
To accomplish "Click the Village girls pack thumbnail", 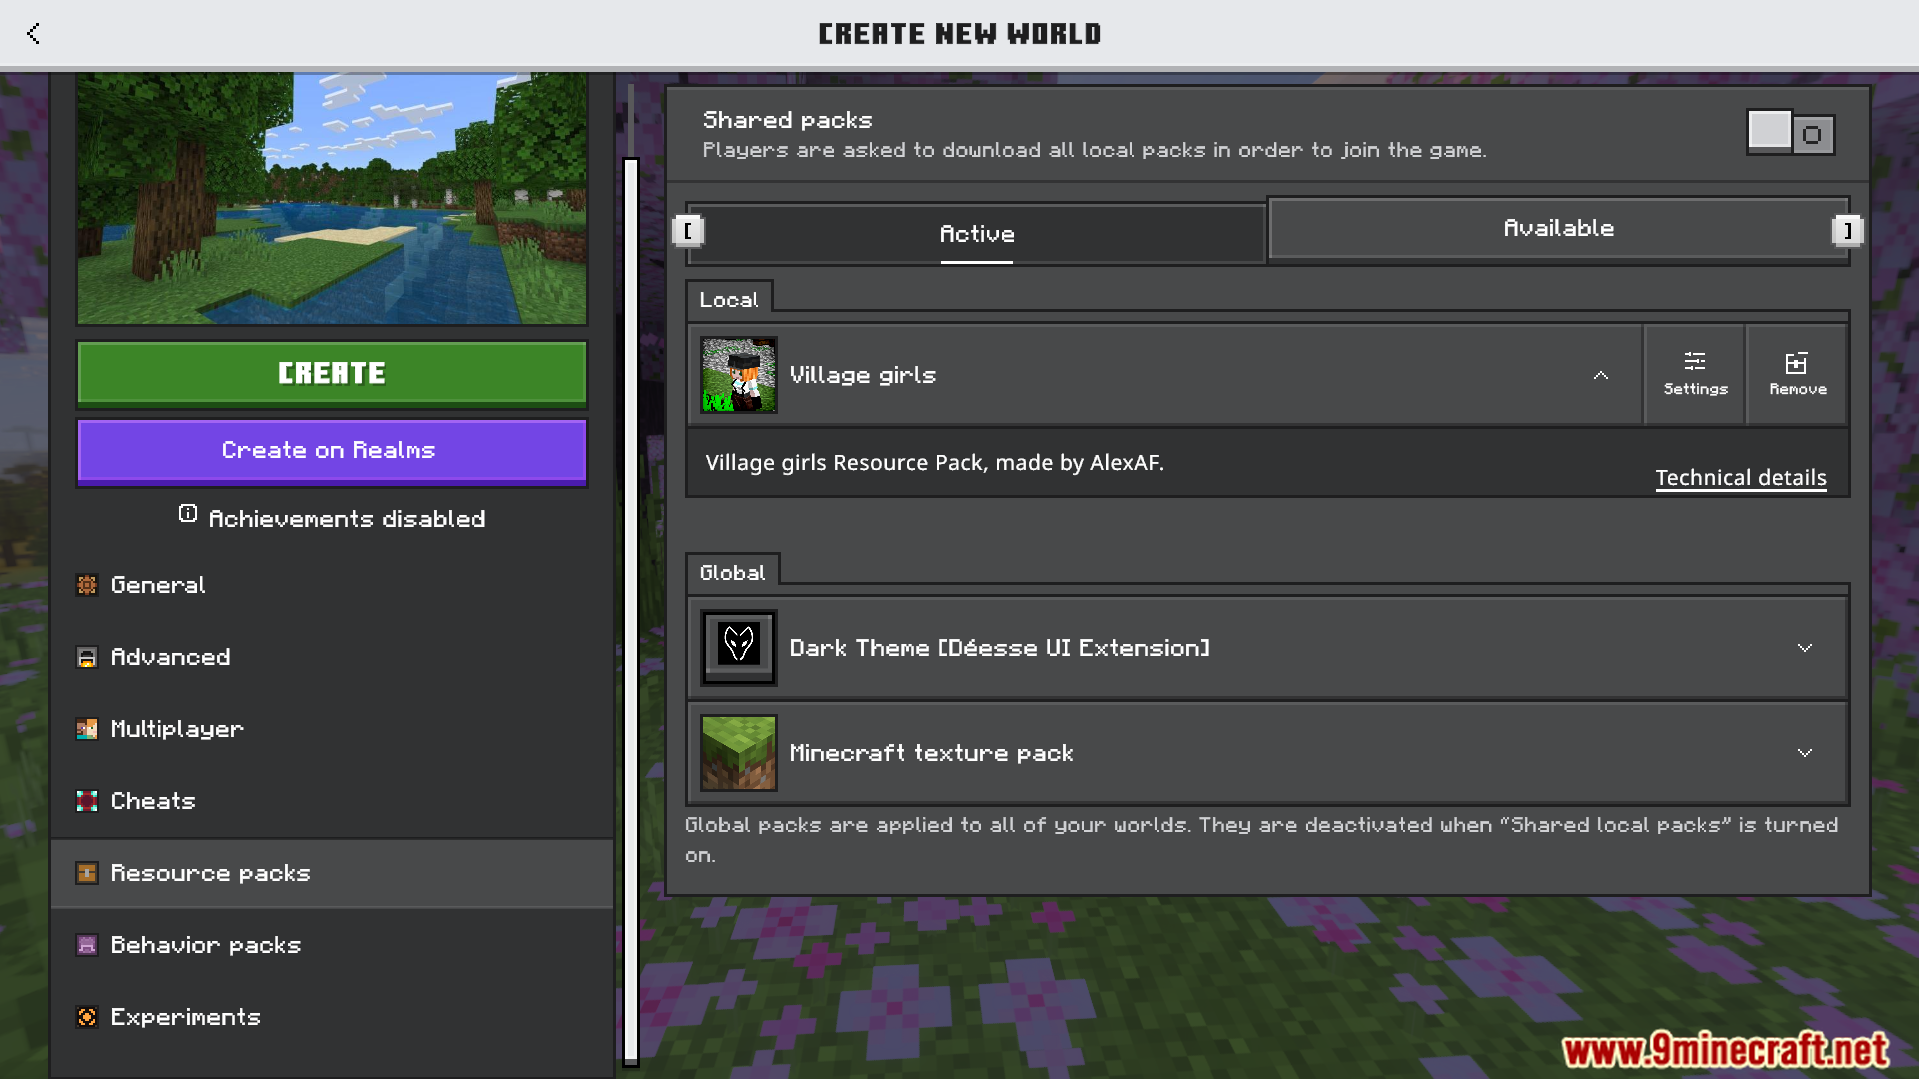I will (x=739, y=375).
